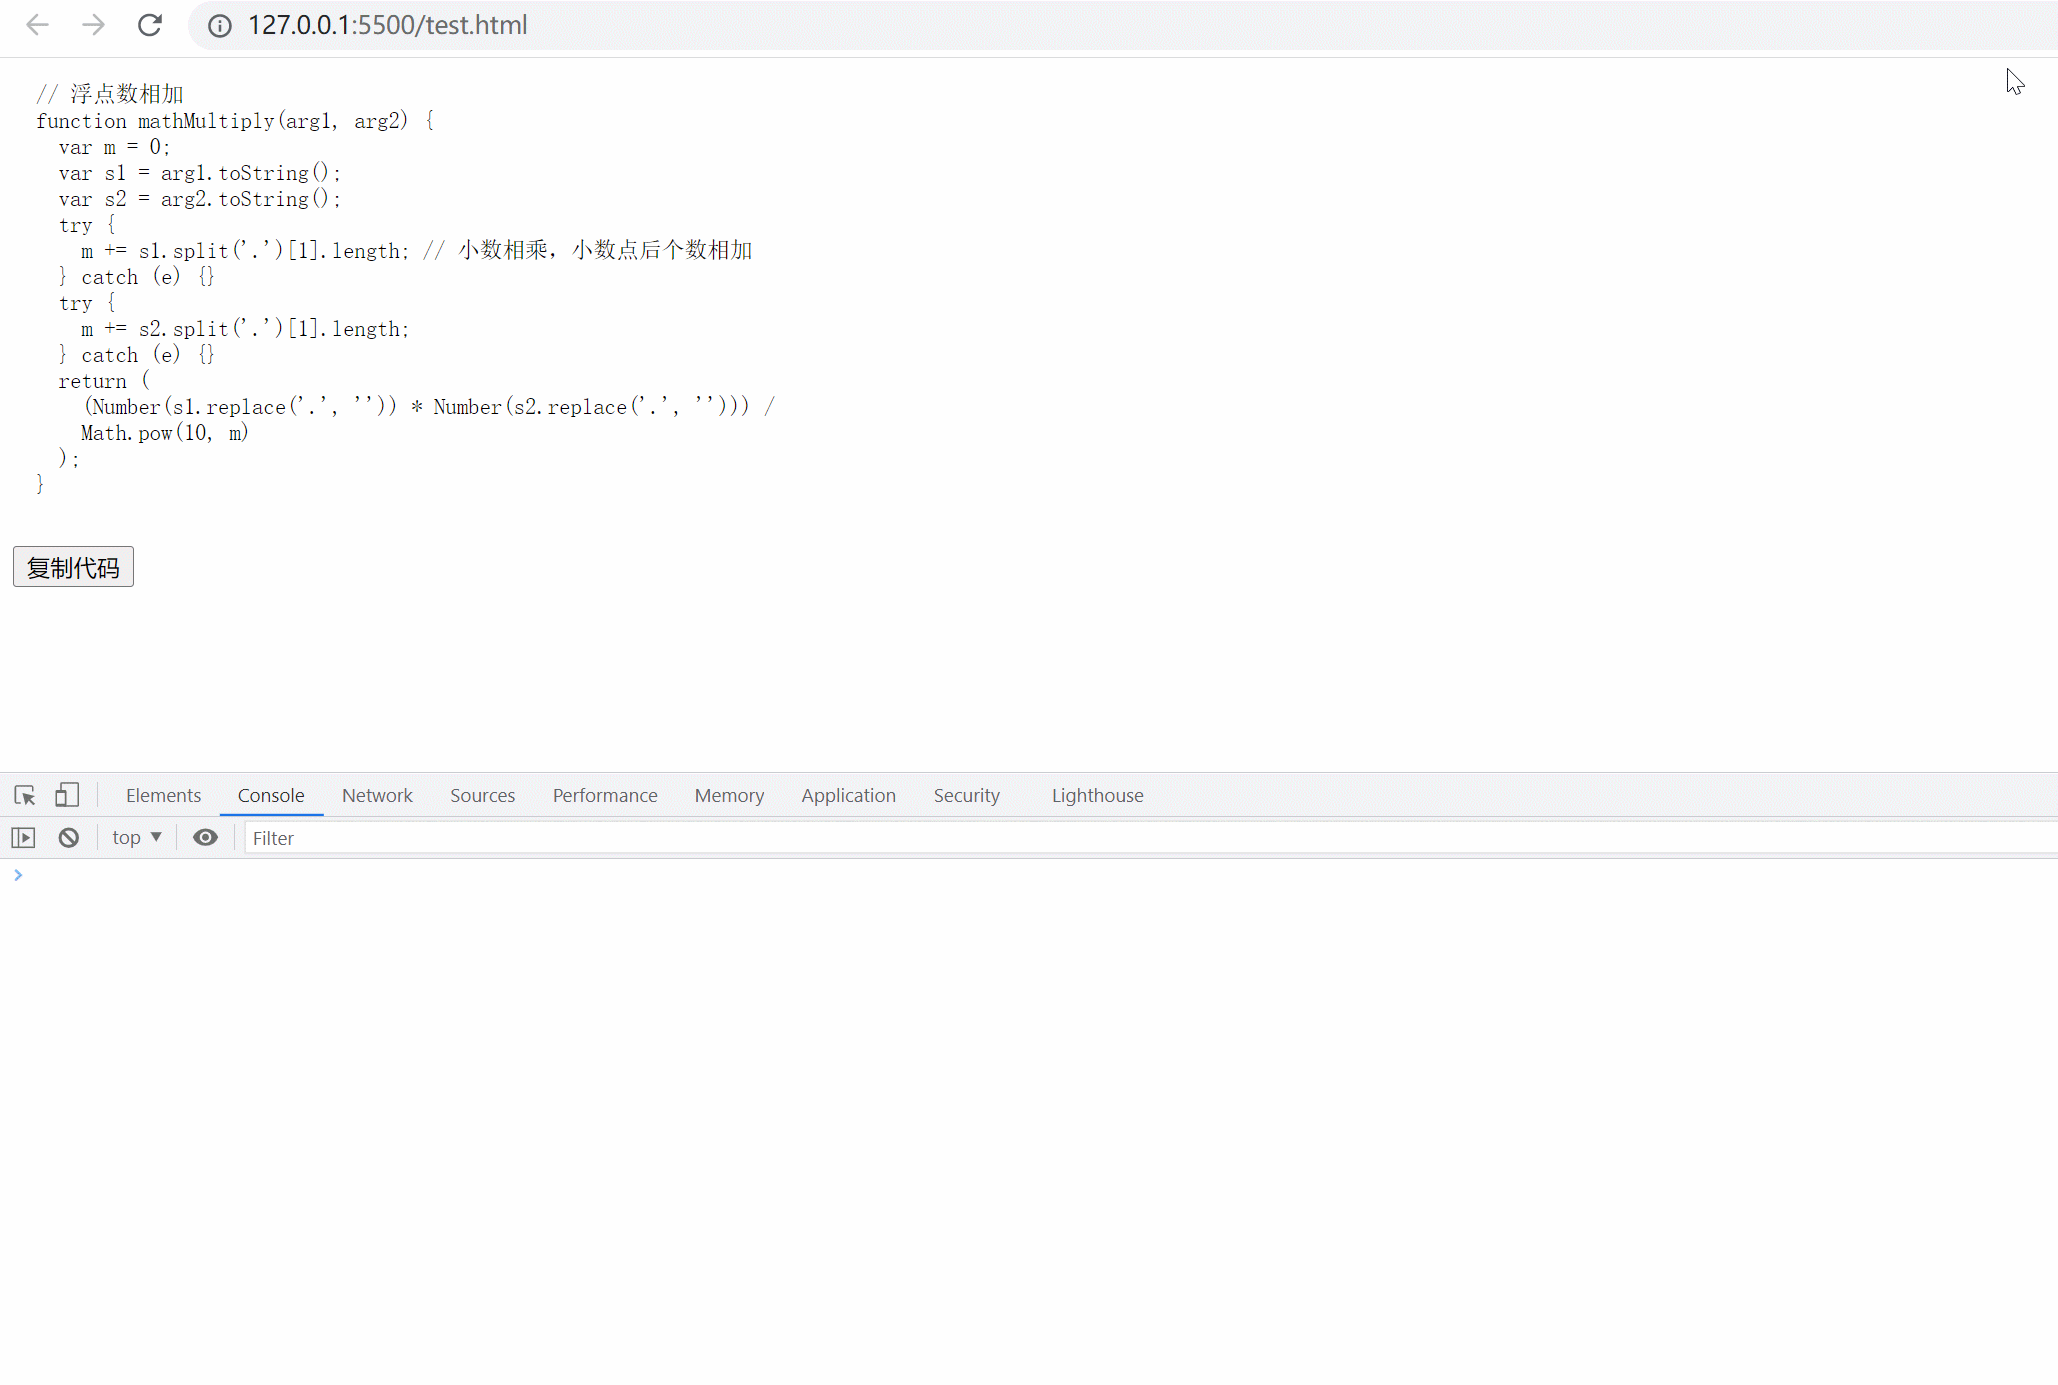The height and width of the screenshot is (1385, 2058).
Task: Click the comment '// 浮点数相加'
Action: click(x=110, y=94)
